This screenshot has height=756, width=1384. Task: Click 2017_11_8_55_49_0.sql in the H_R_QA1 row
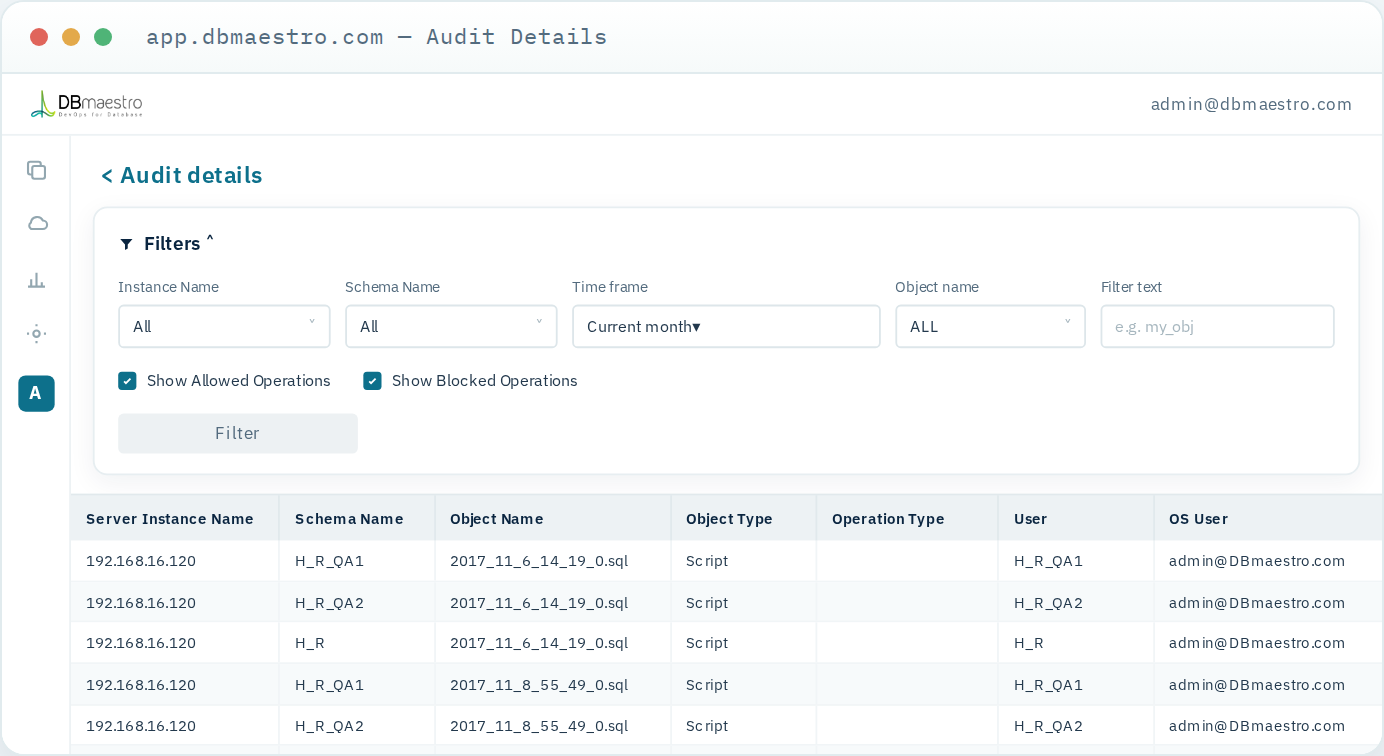(539, 685)
